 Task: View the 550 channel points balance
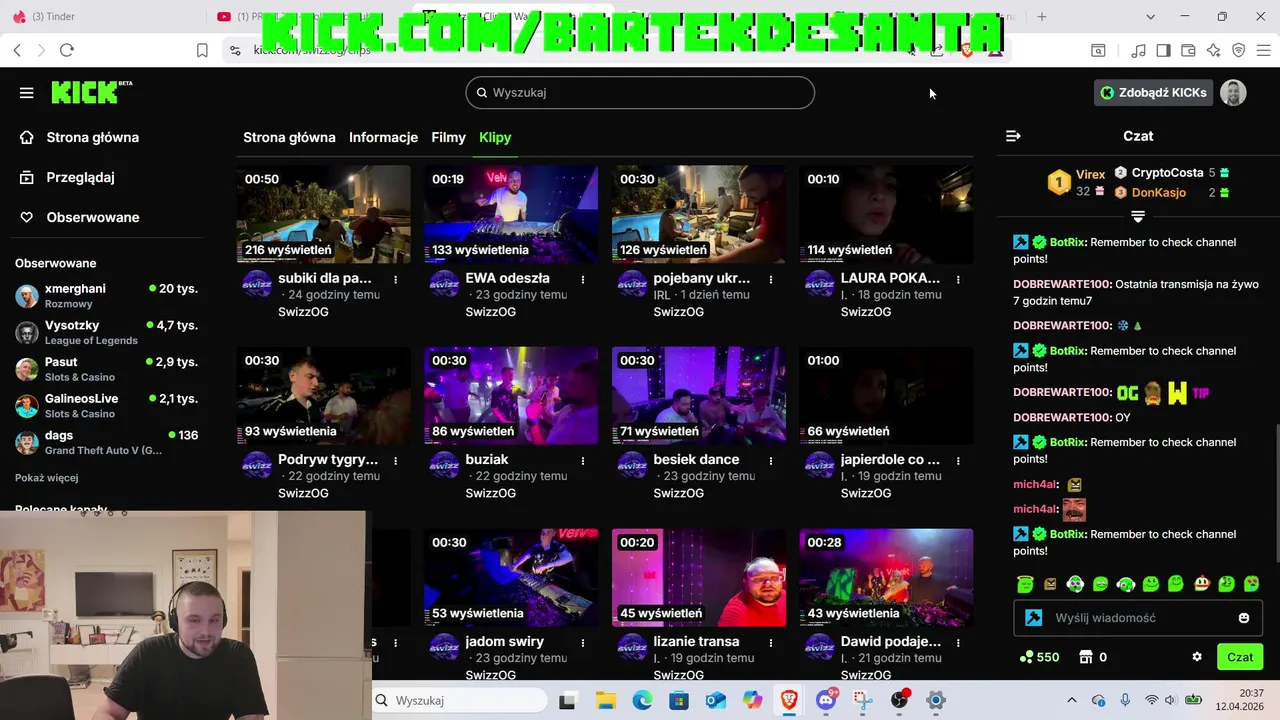click(1039, 657)
